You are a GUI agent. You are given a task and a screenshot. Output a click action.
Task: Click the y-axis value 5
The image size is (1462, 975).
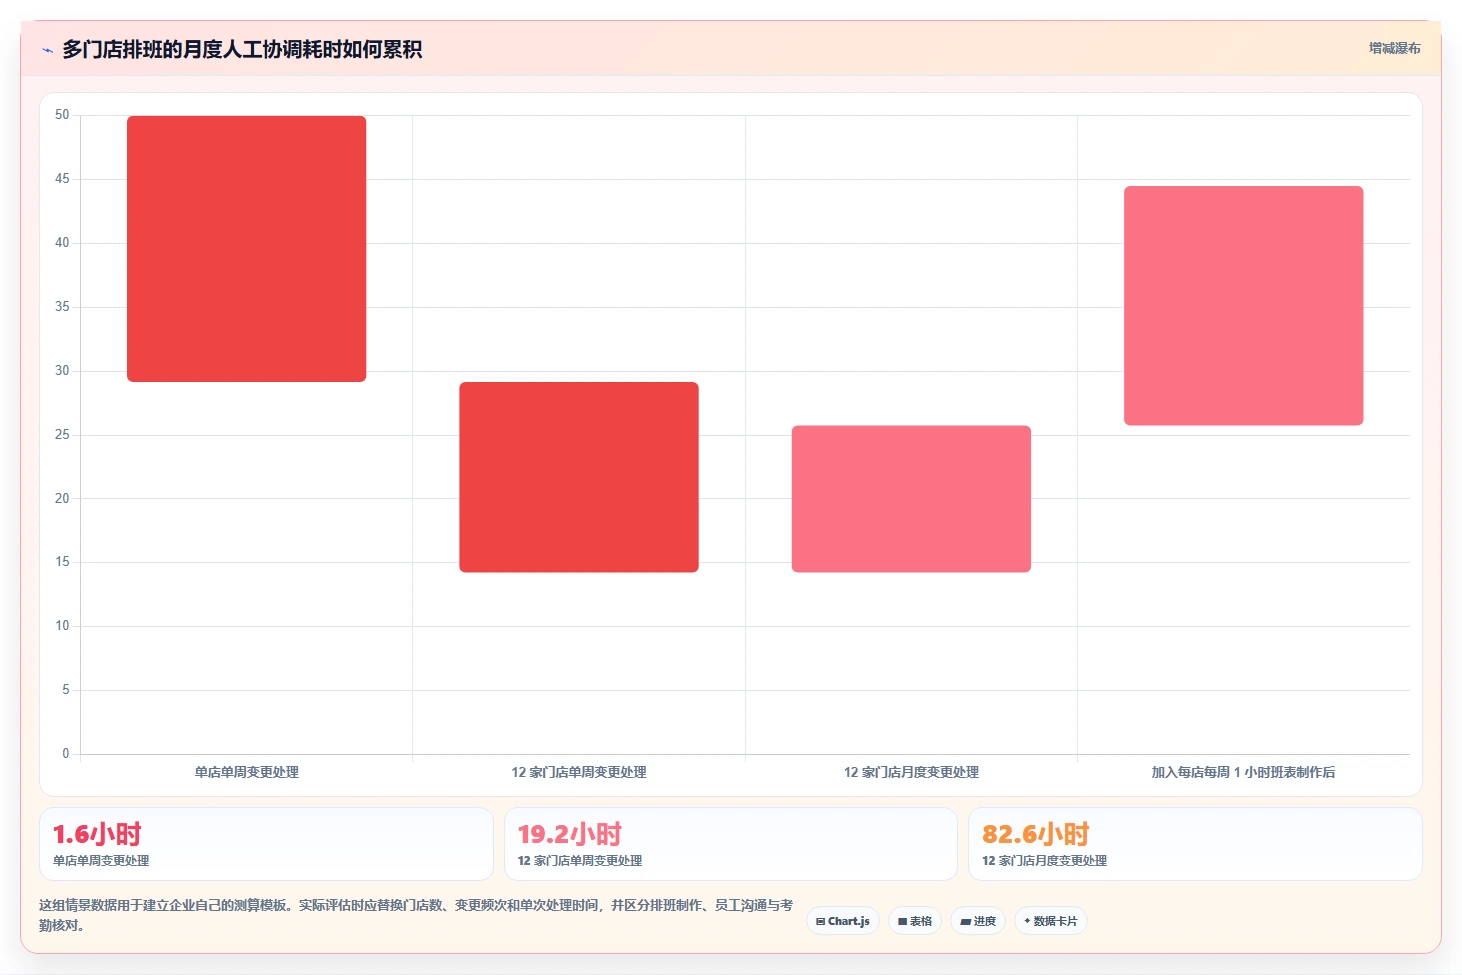coord(66,690)
